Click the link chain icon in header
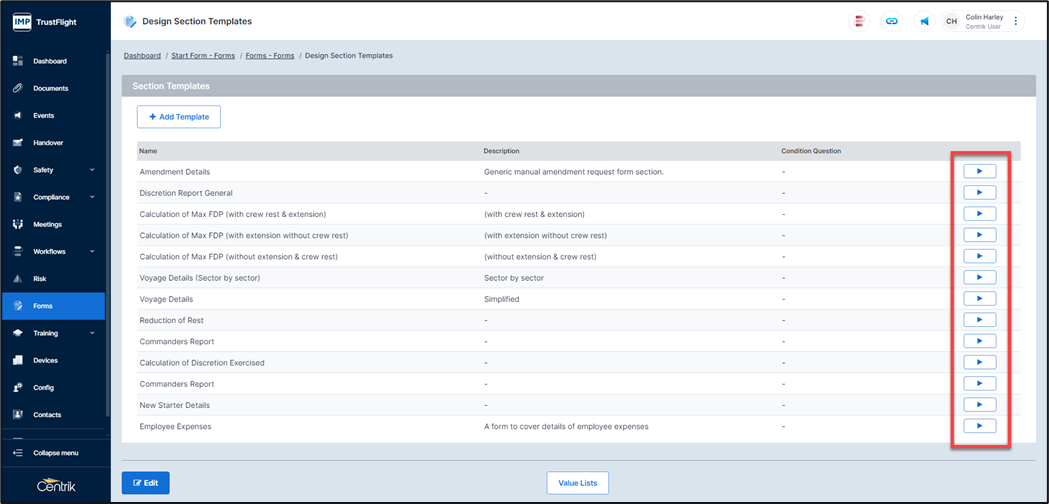 (x=891, y=21)
